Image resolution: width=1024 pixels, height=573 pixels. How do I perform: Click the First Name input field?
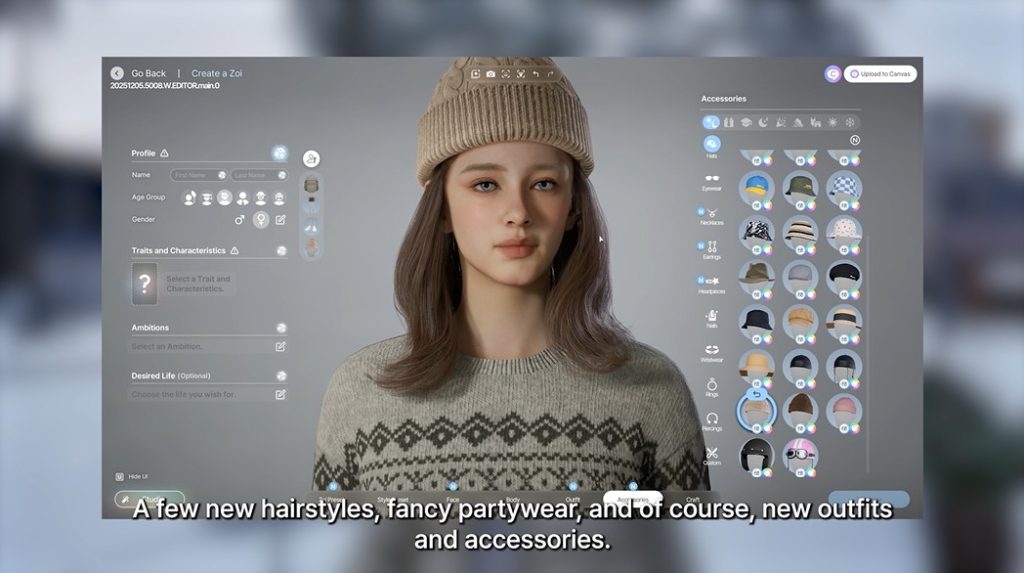click(197, 175)
